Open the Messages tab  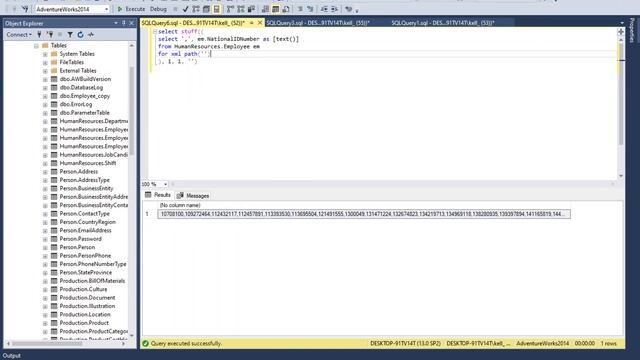(x=193, y=196)
